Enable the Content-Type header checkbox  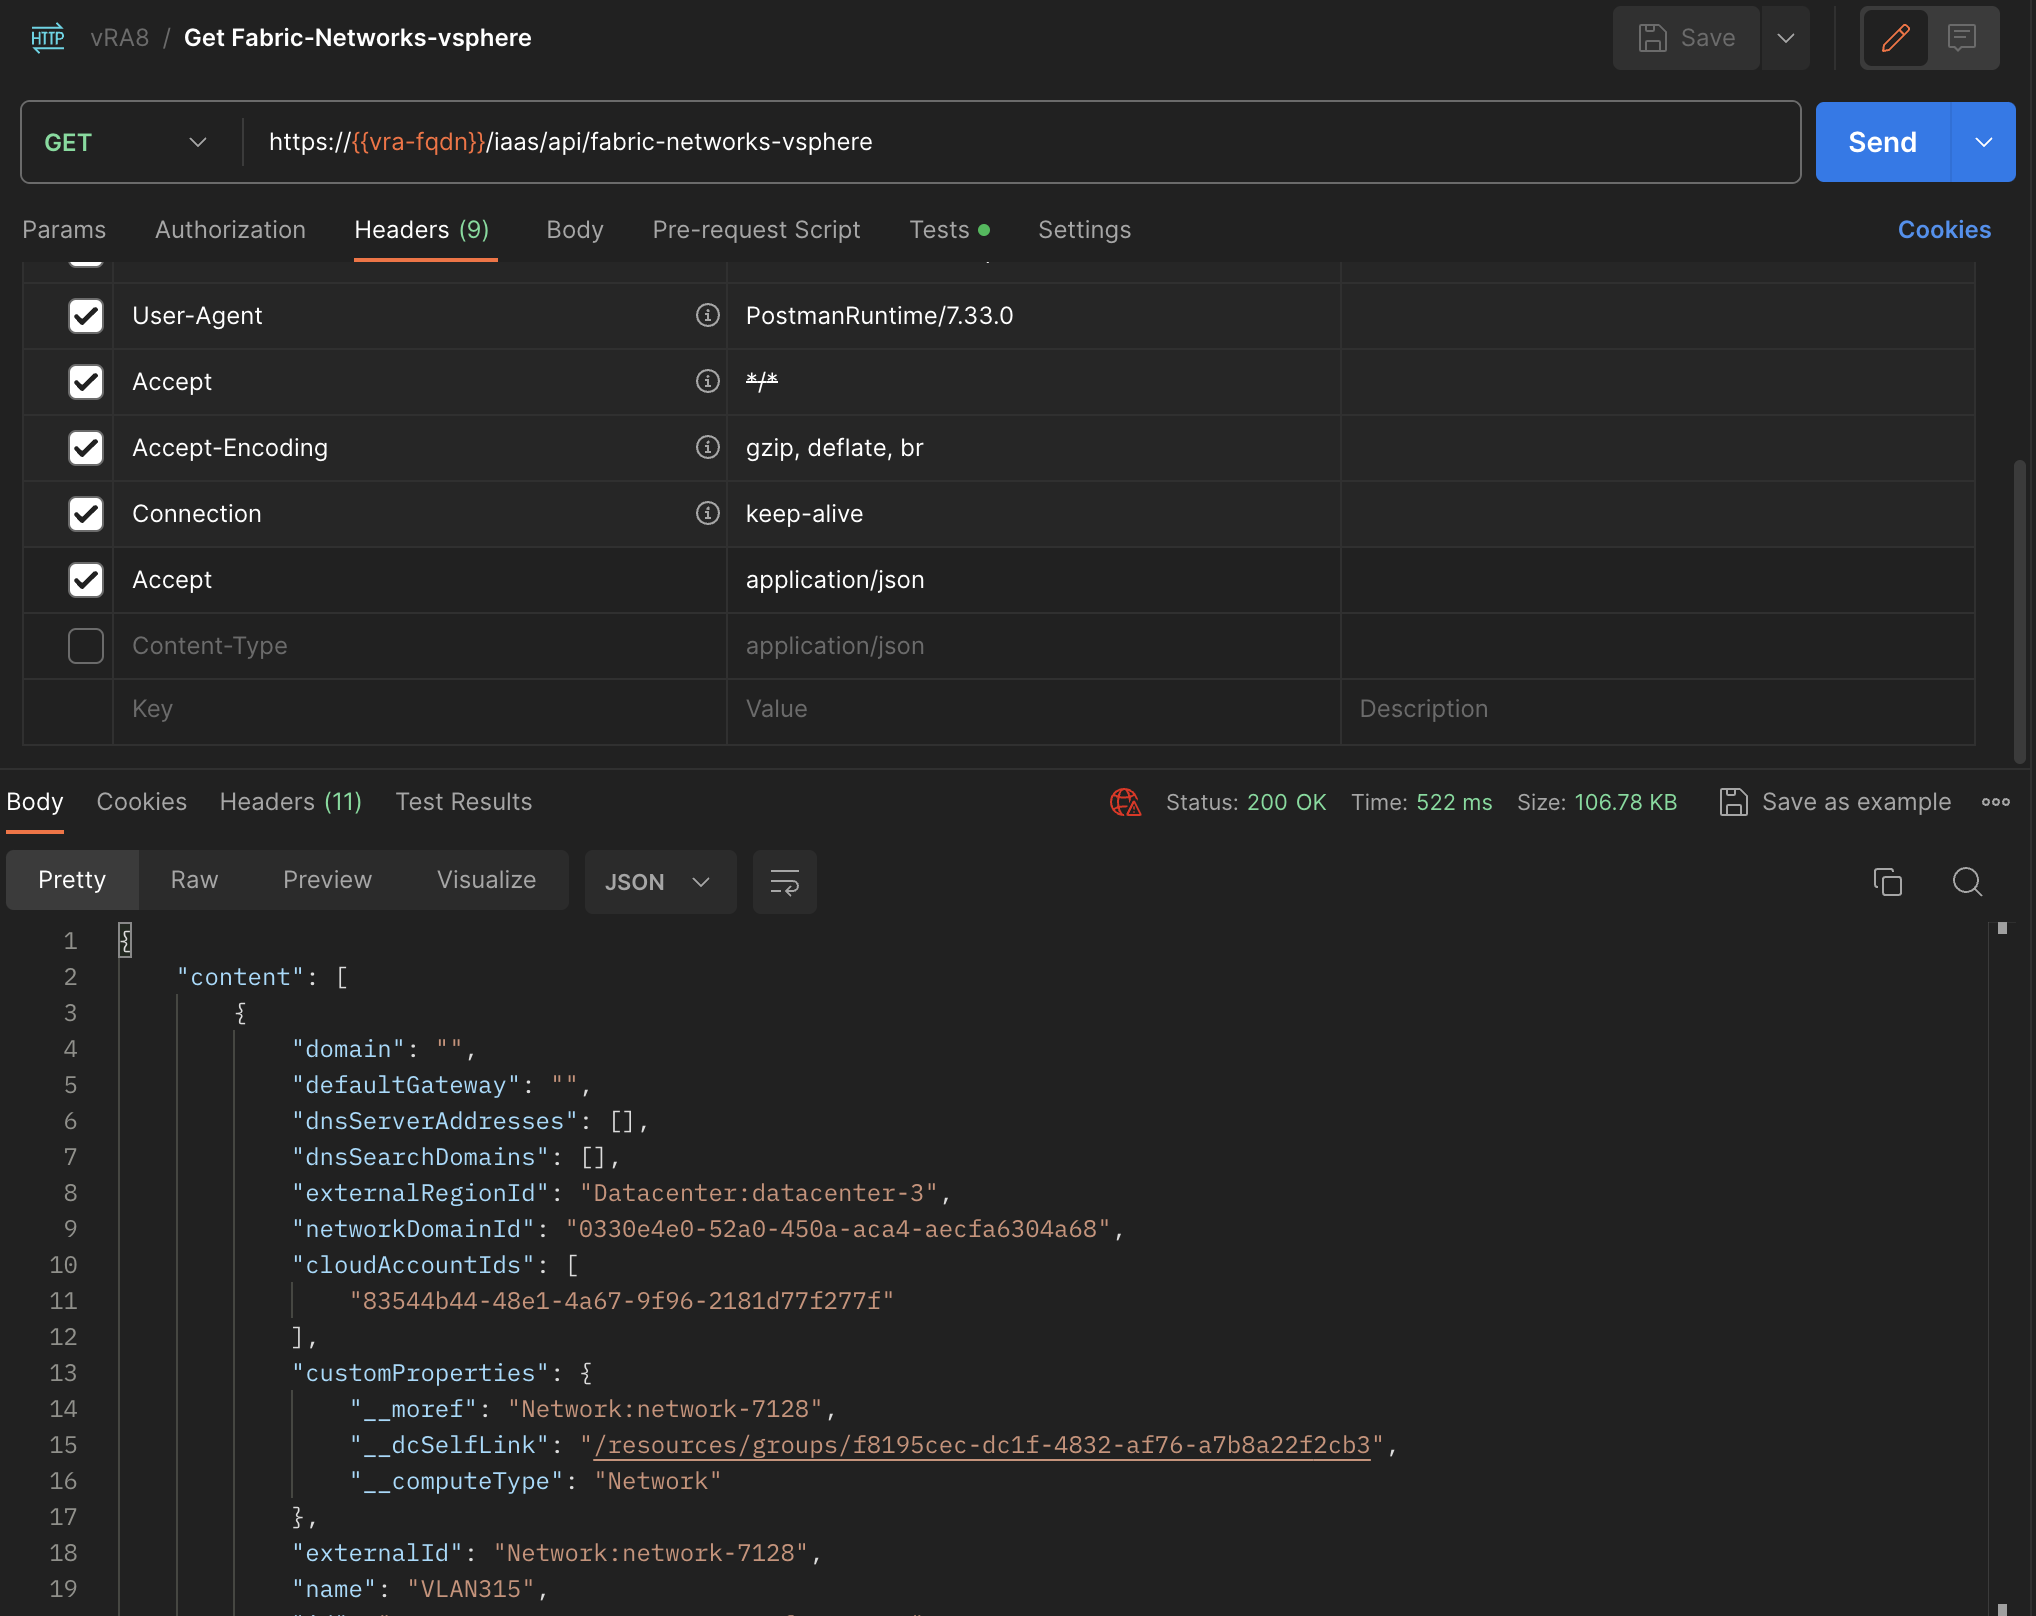(x=86, y=646)
